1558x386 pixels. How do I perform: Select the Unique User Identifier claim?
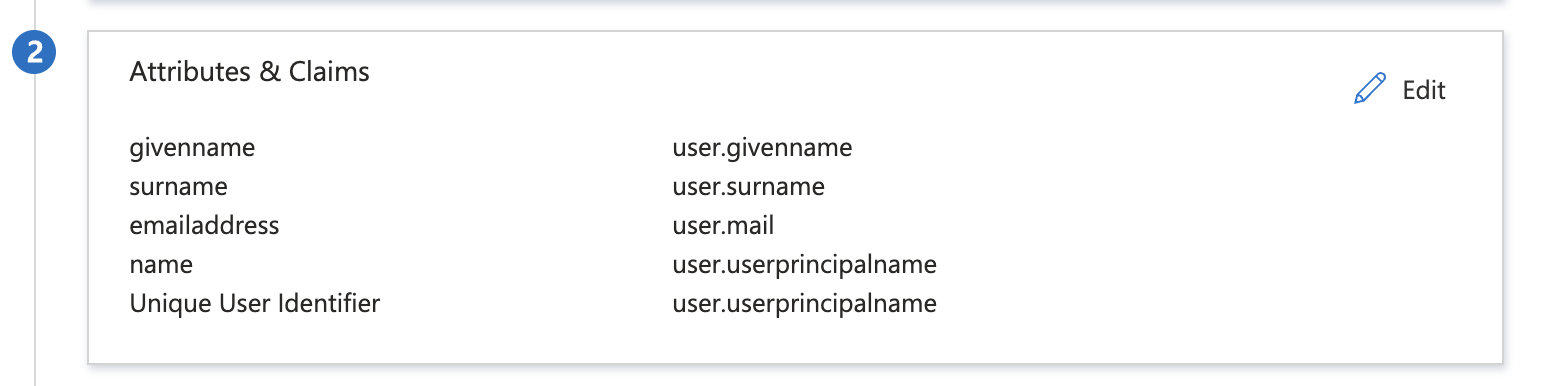[x=255, y=303]
